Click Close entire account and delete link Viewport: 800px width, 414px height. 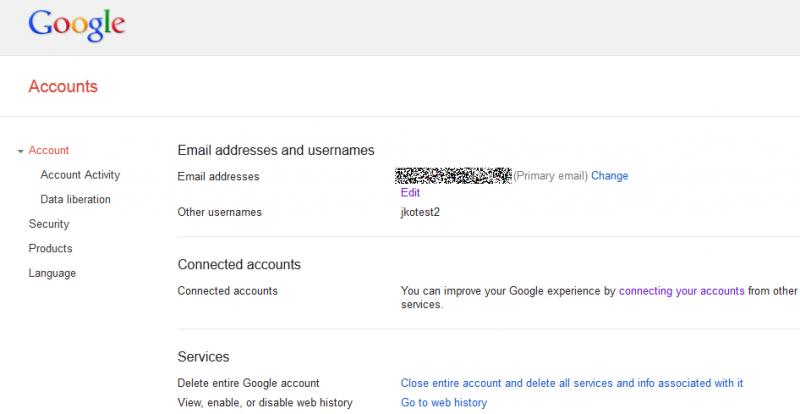pyautogui.click(x=571, y=383)
